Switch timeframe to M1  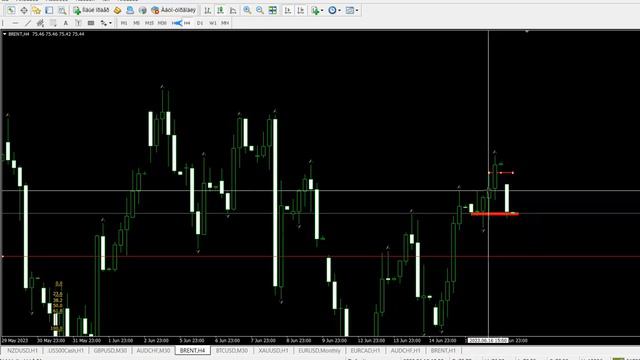coord(124,23)
